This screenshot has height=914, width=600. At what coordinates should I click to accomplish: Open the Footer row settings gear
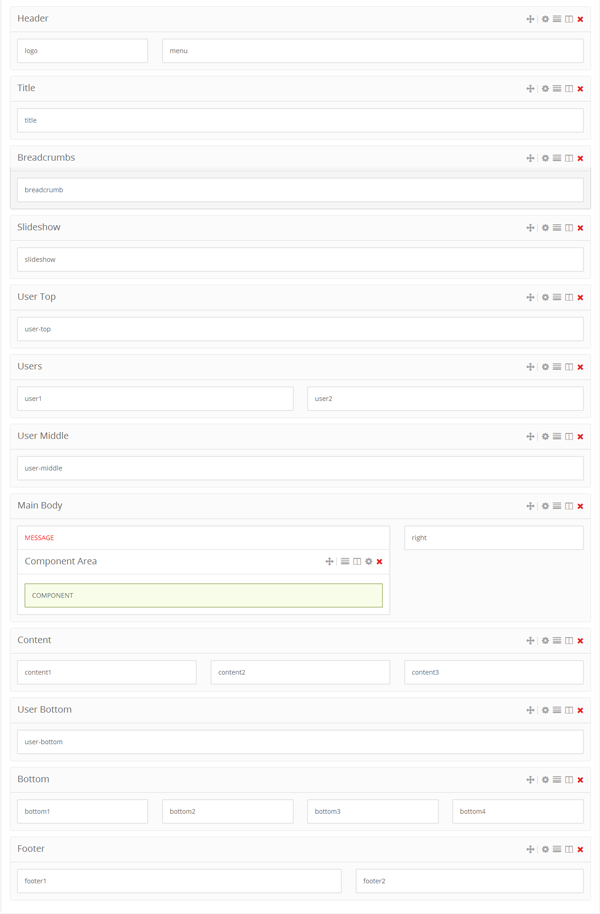pyautogui.click(x=545, y=849)
